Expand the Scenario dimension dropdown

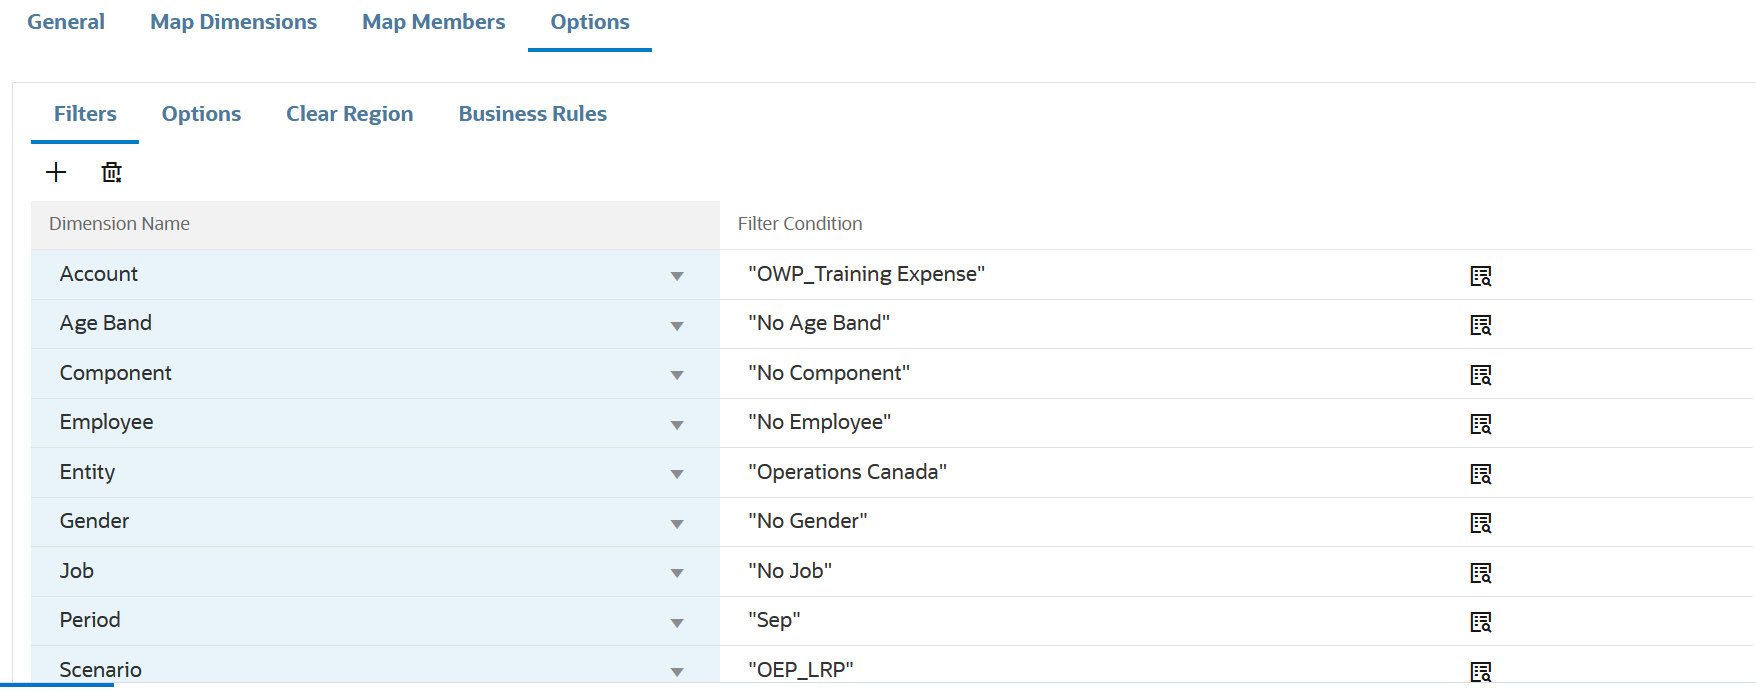(x=677, y=671)
